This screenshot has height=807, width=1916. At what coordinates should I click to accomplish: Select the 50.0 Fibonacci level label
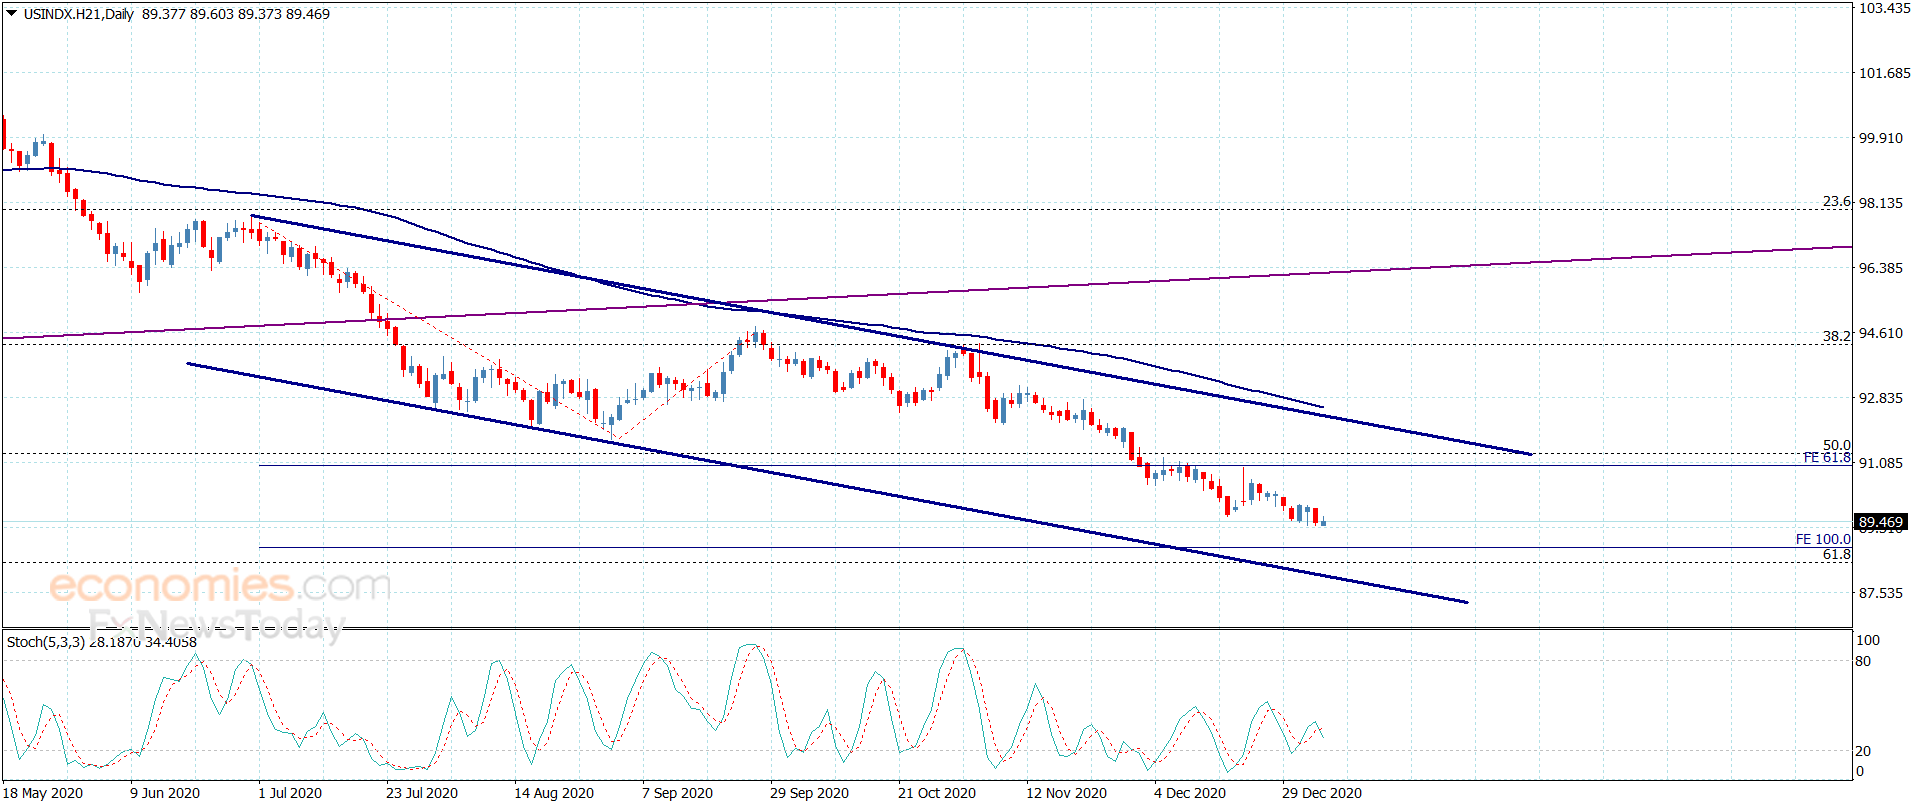[x=1836, y=445]
